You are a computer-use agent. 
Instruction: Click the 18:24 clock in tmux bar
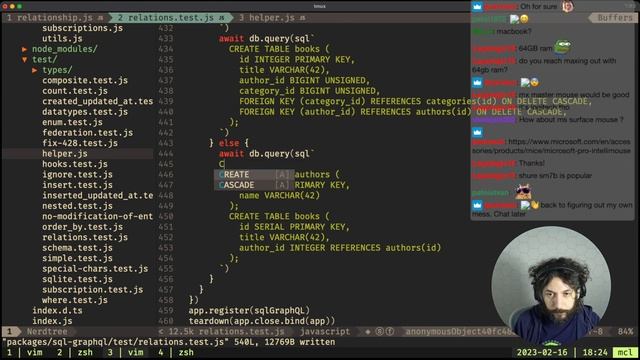point(595,352)
